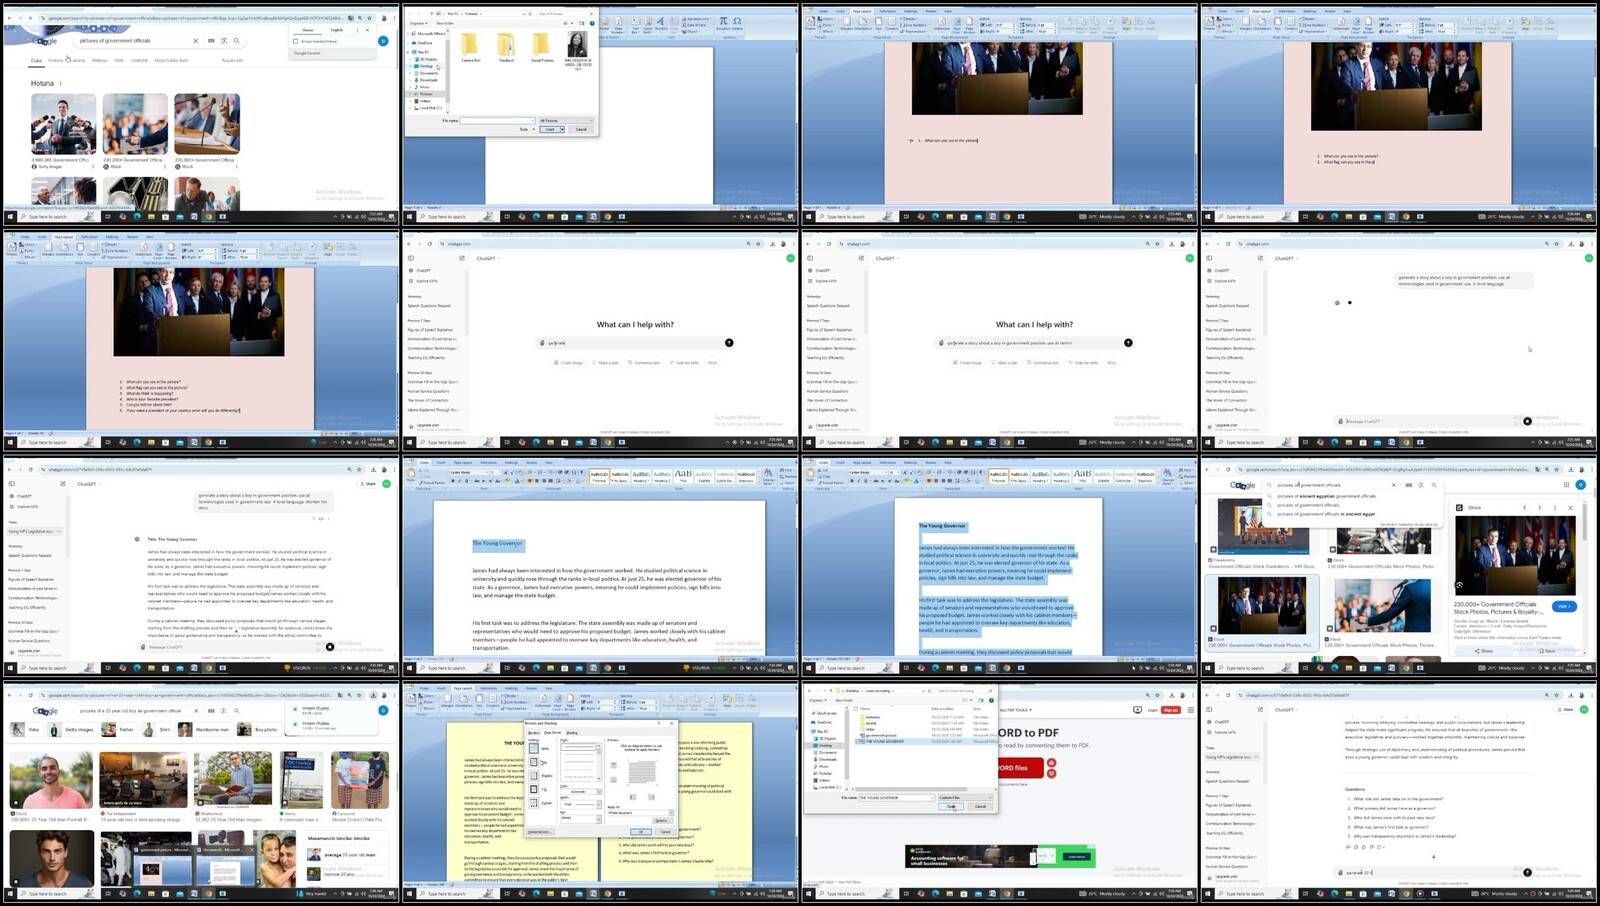Send the full 'generate a story' ChatGPT prompt
Viewport: 1600px width, 906px height.
(1128, 343)
